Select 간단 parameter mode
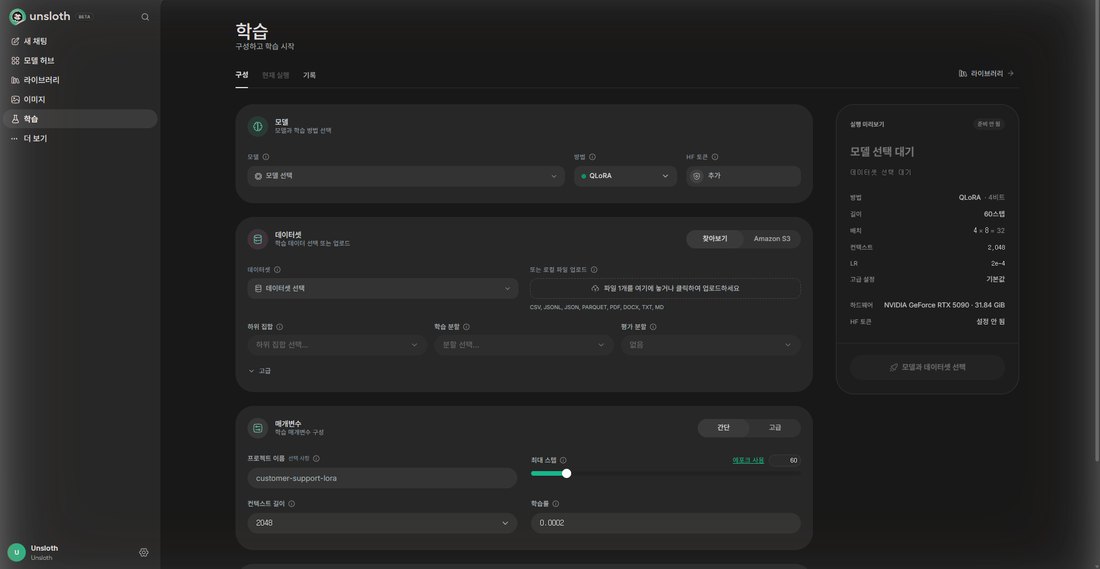This screenshot has height=569, width=1100. 723,428
